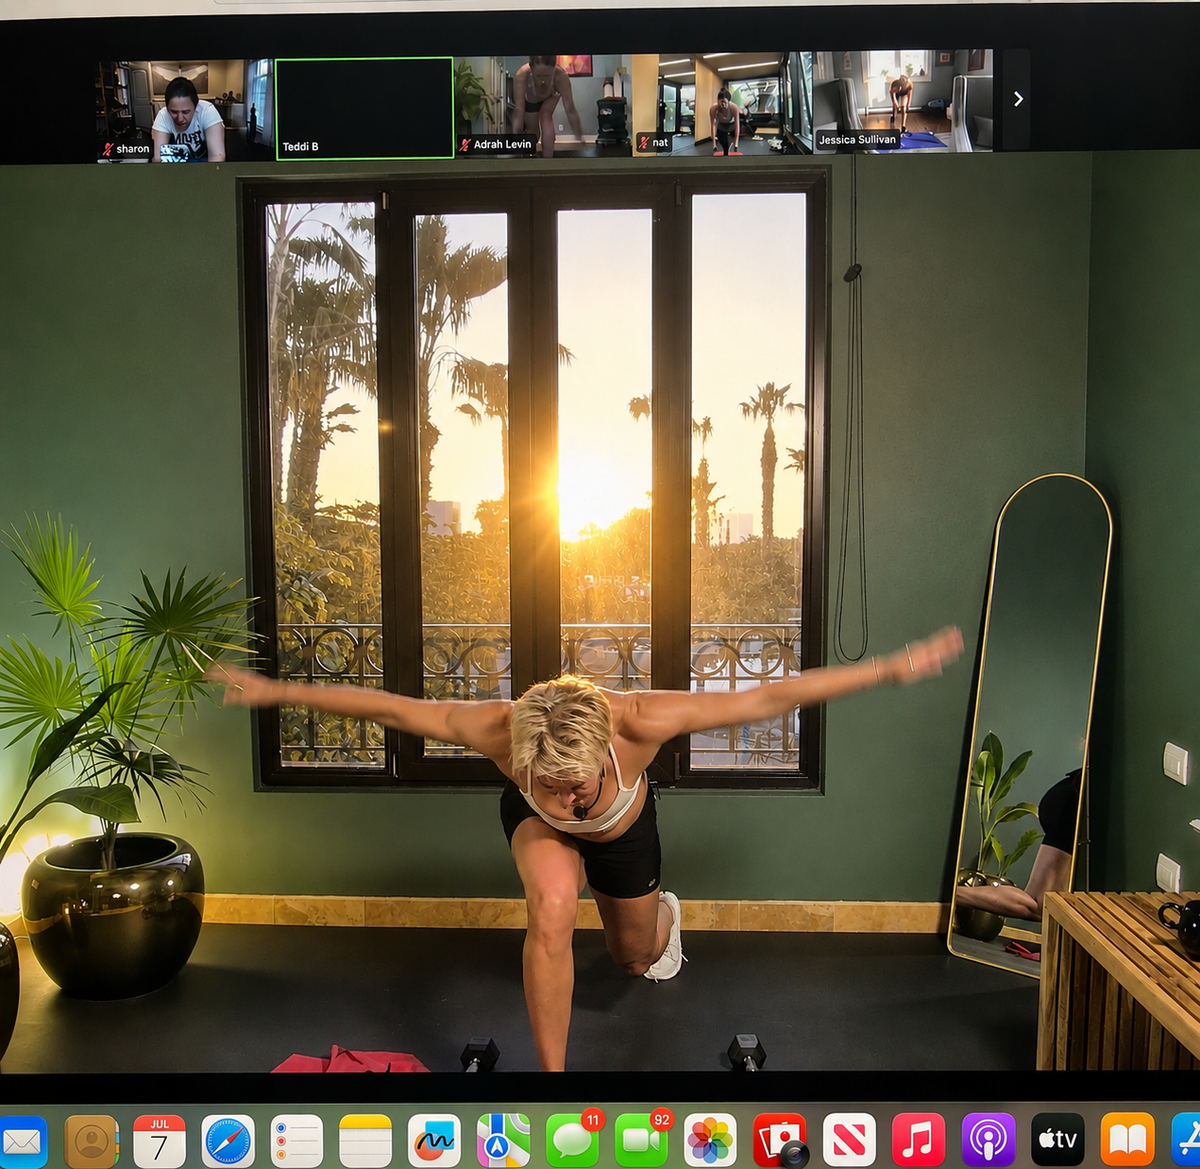Image resolution: width=1200 pixels, height=1169 pixels.
Task: Select Jessica Sullivan's video thumbnail
Action: 903,101
